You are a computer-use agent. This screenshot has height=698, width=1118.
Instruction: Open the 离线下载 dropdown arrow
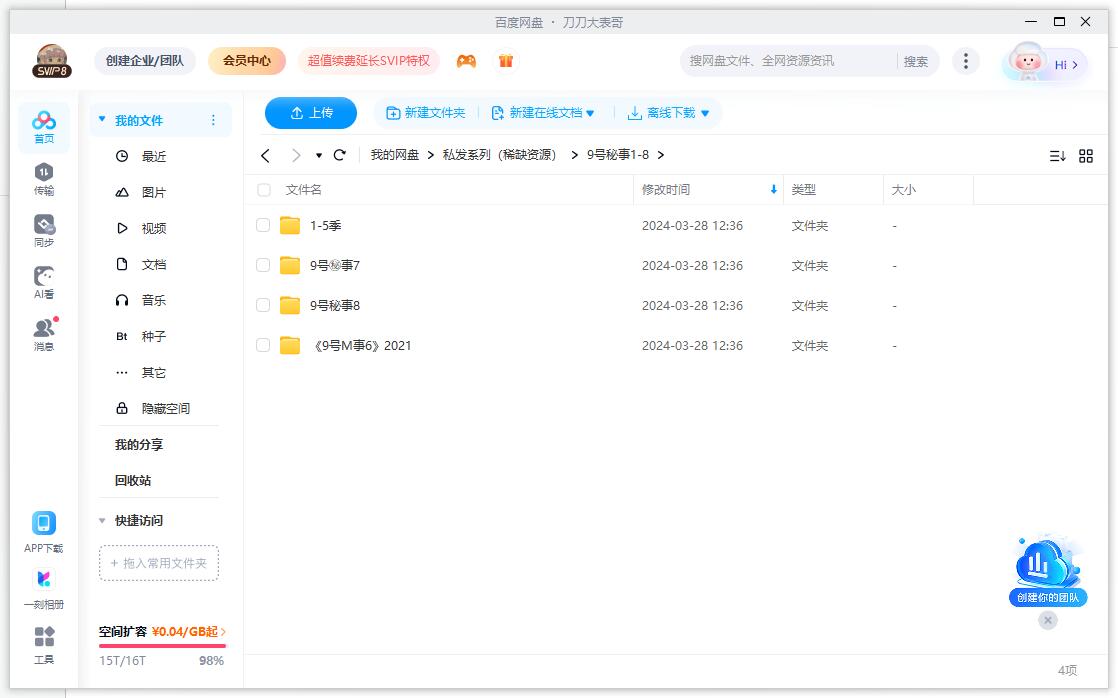pyautogui.click(x=705, y=113)
